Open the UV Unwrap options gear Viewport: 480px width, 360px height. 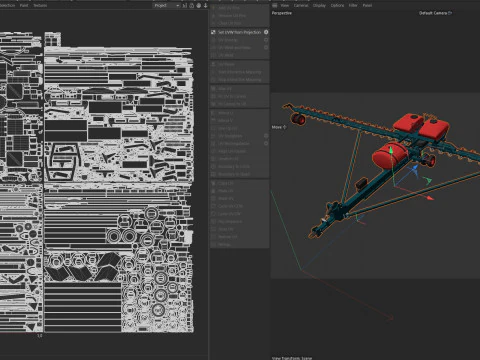266,40
